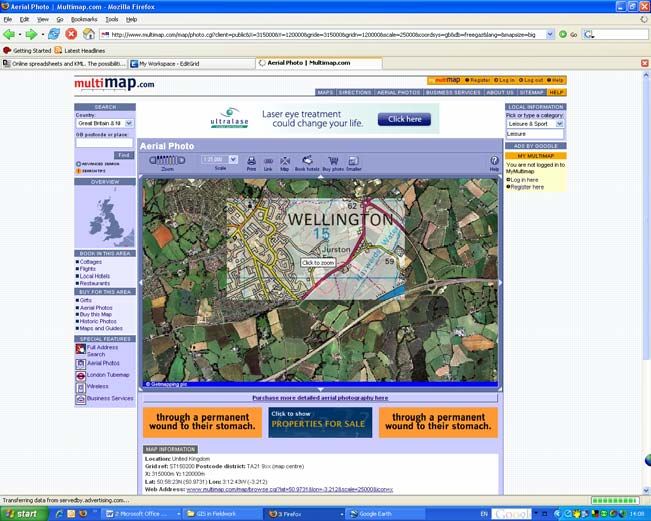Click the Properties for Sale banner

pyautogui.click(x=320, y=422)
